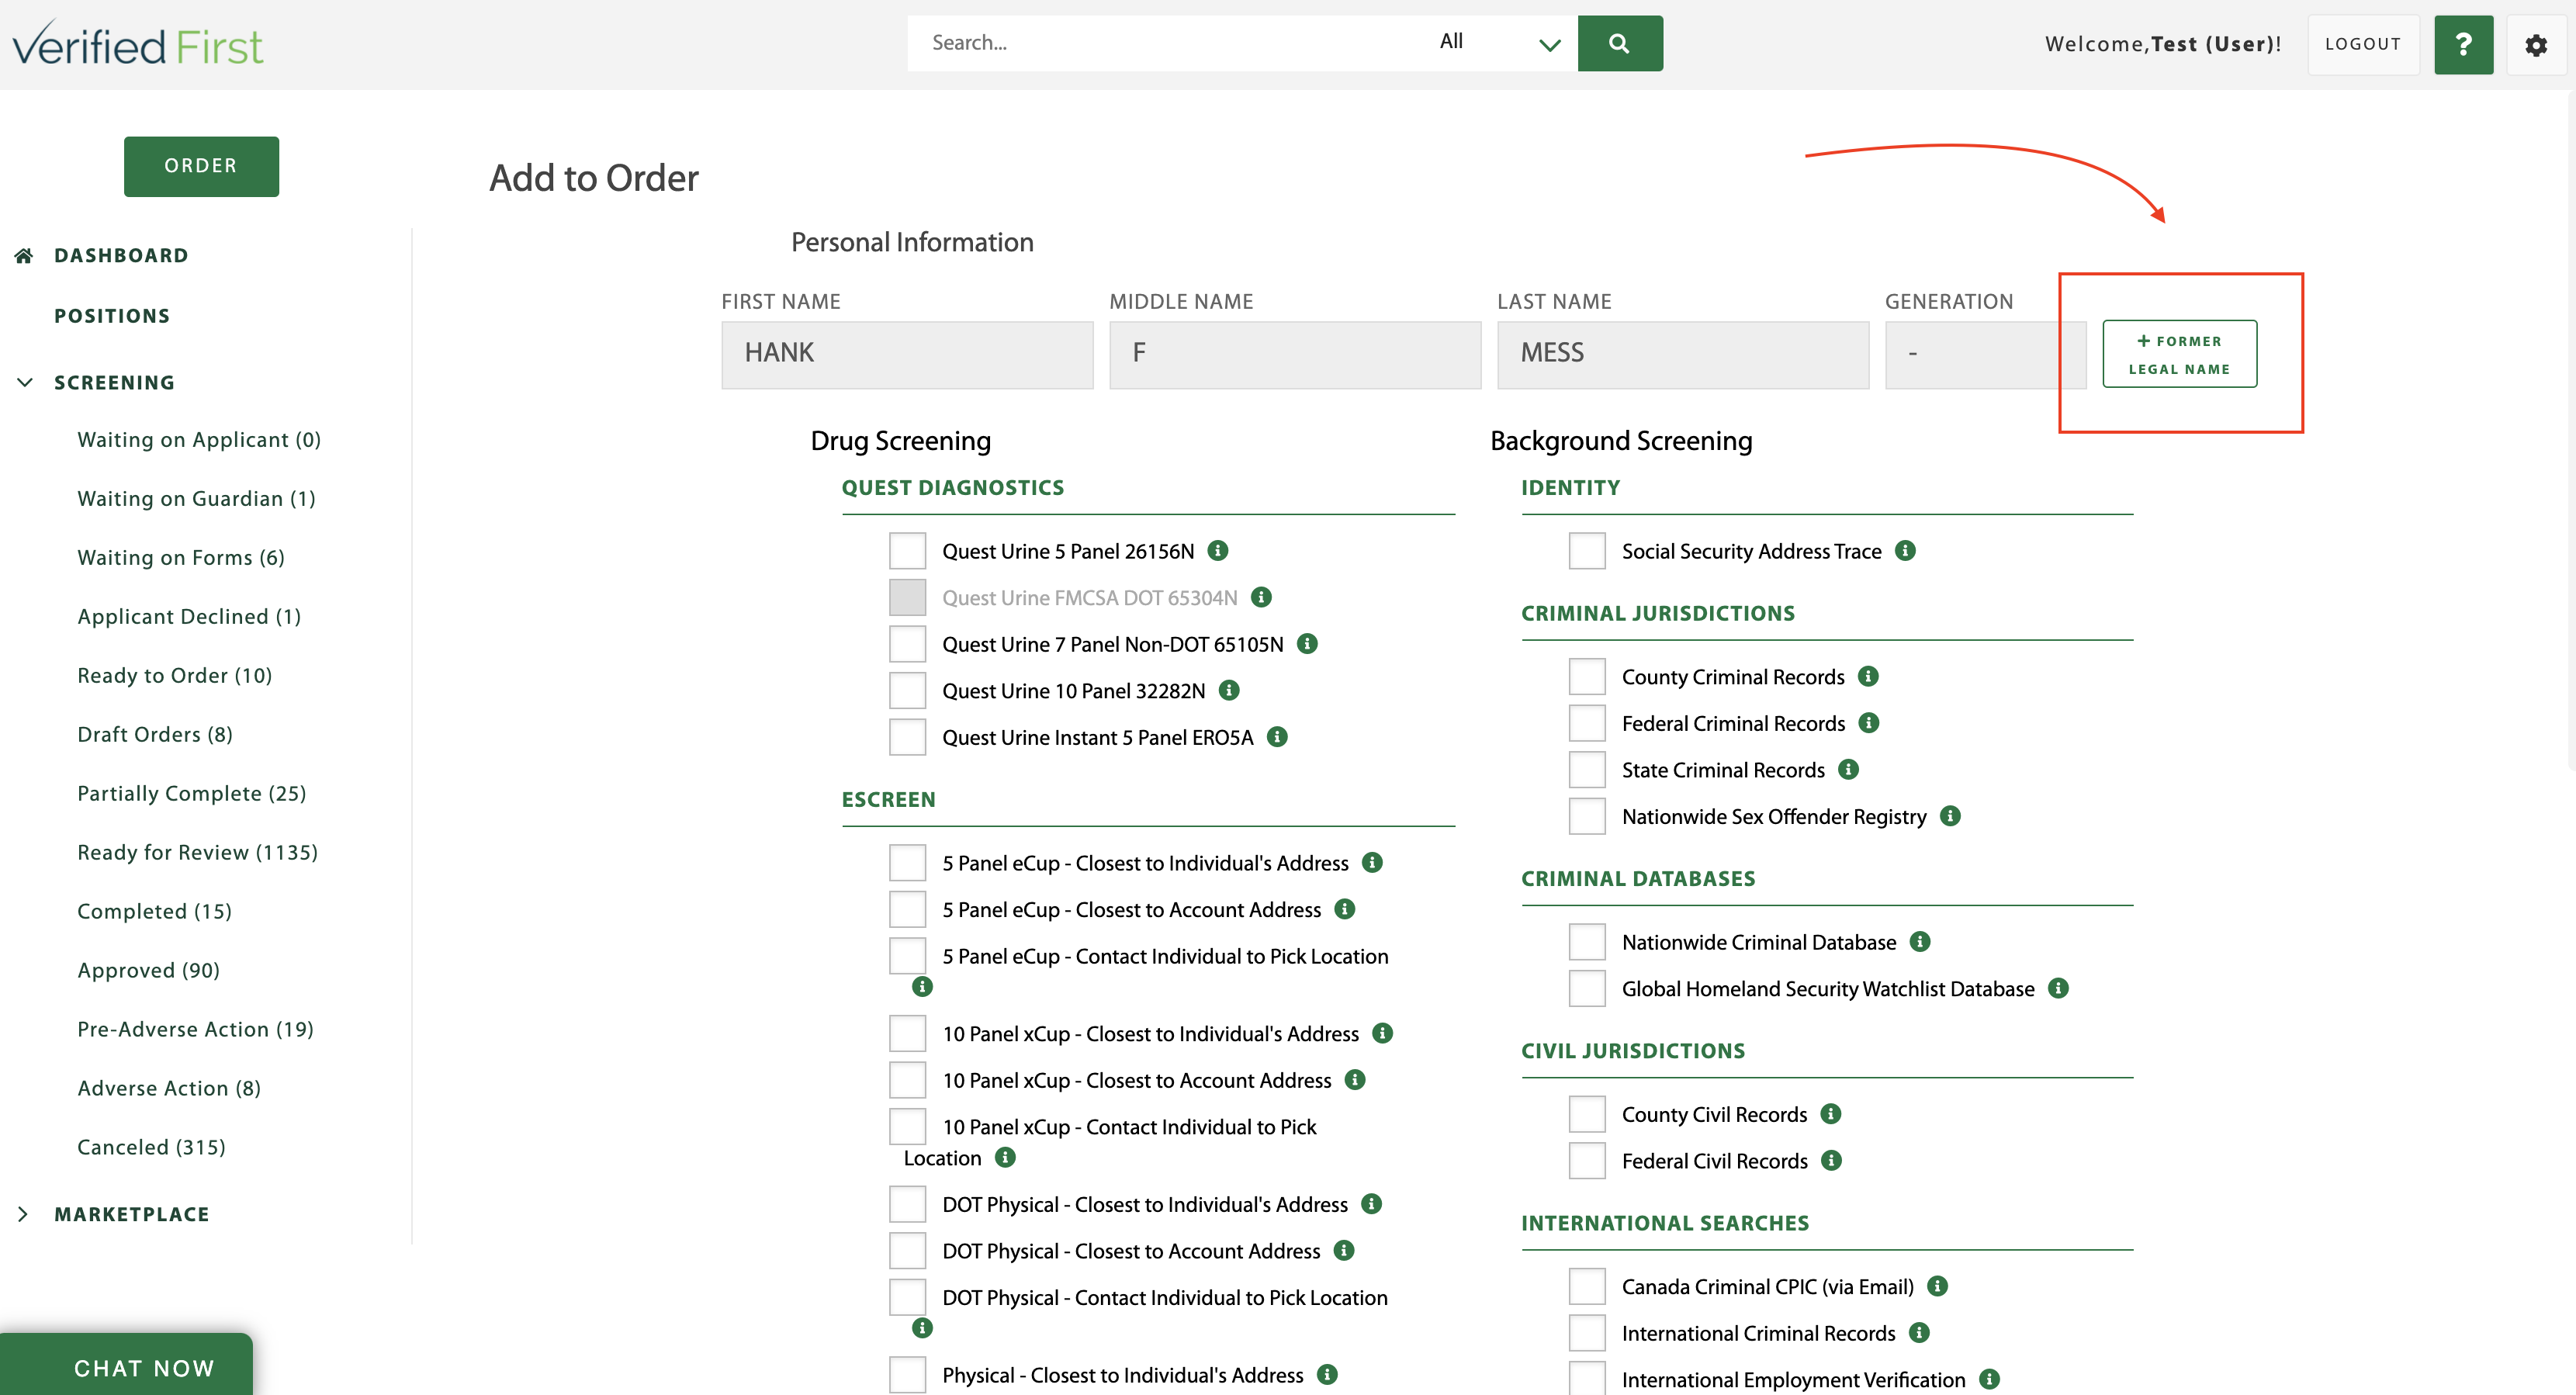This screenshot has width=2576, height=1395.
Task: Check Nationwide Criminal Database
Action: pos(1587,942)
